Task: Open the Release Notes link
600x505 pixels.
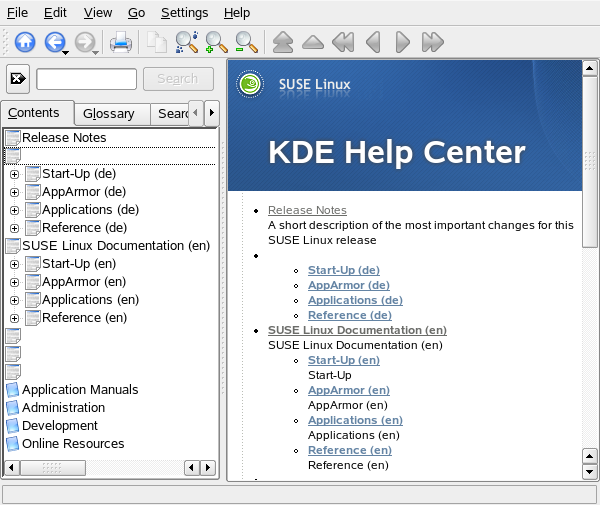Action: 307,210
